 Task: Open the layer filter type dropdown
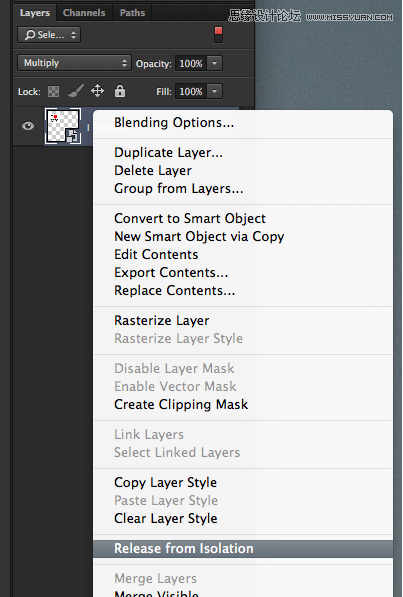coord(49,35)
